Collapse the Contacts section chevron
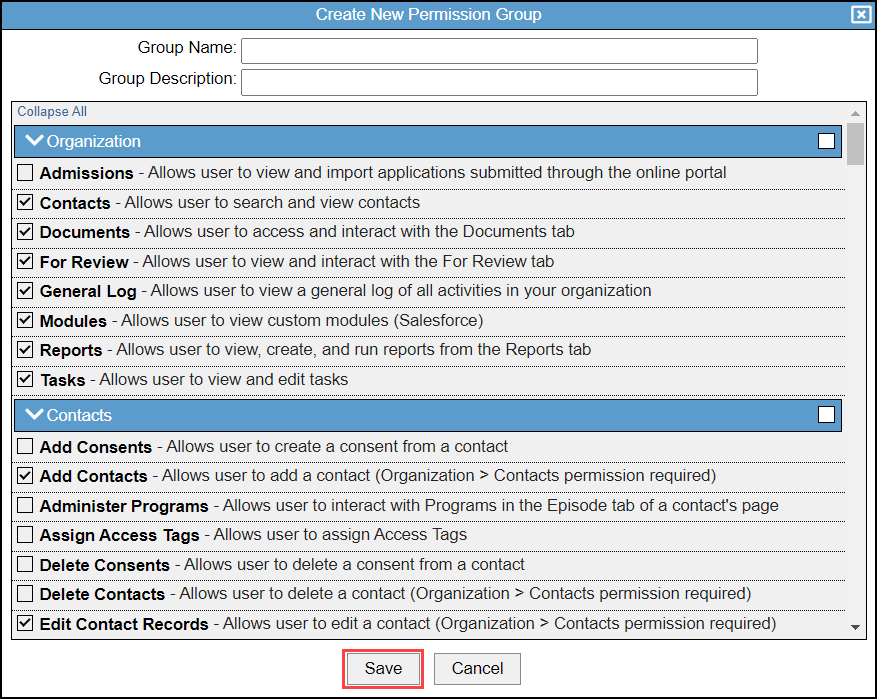The image size is (877, 699). point(35,414)
